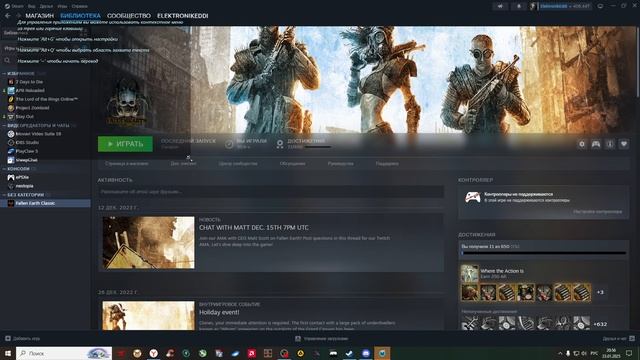
Task: Open the discussions link in the game links bar
Action: [293, 164]
